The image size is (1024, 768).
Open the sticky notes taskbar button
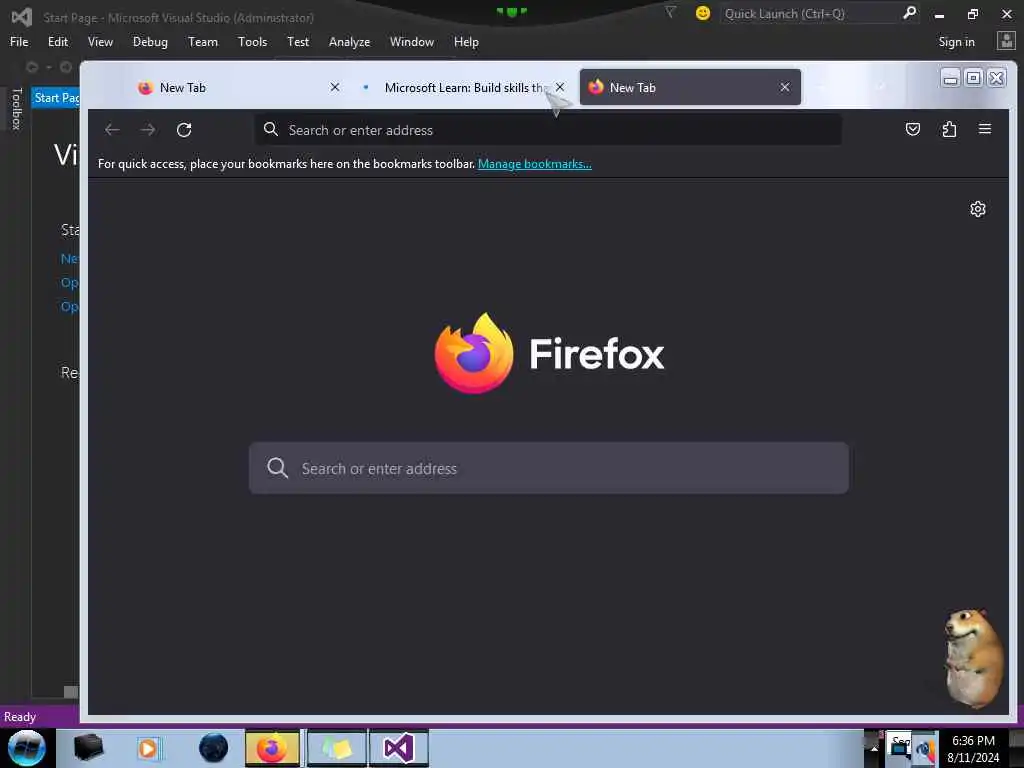coord(336,748)
